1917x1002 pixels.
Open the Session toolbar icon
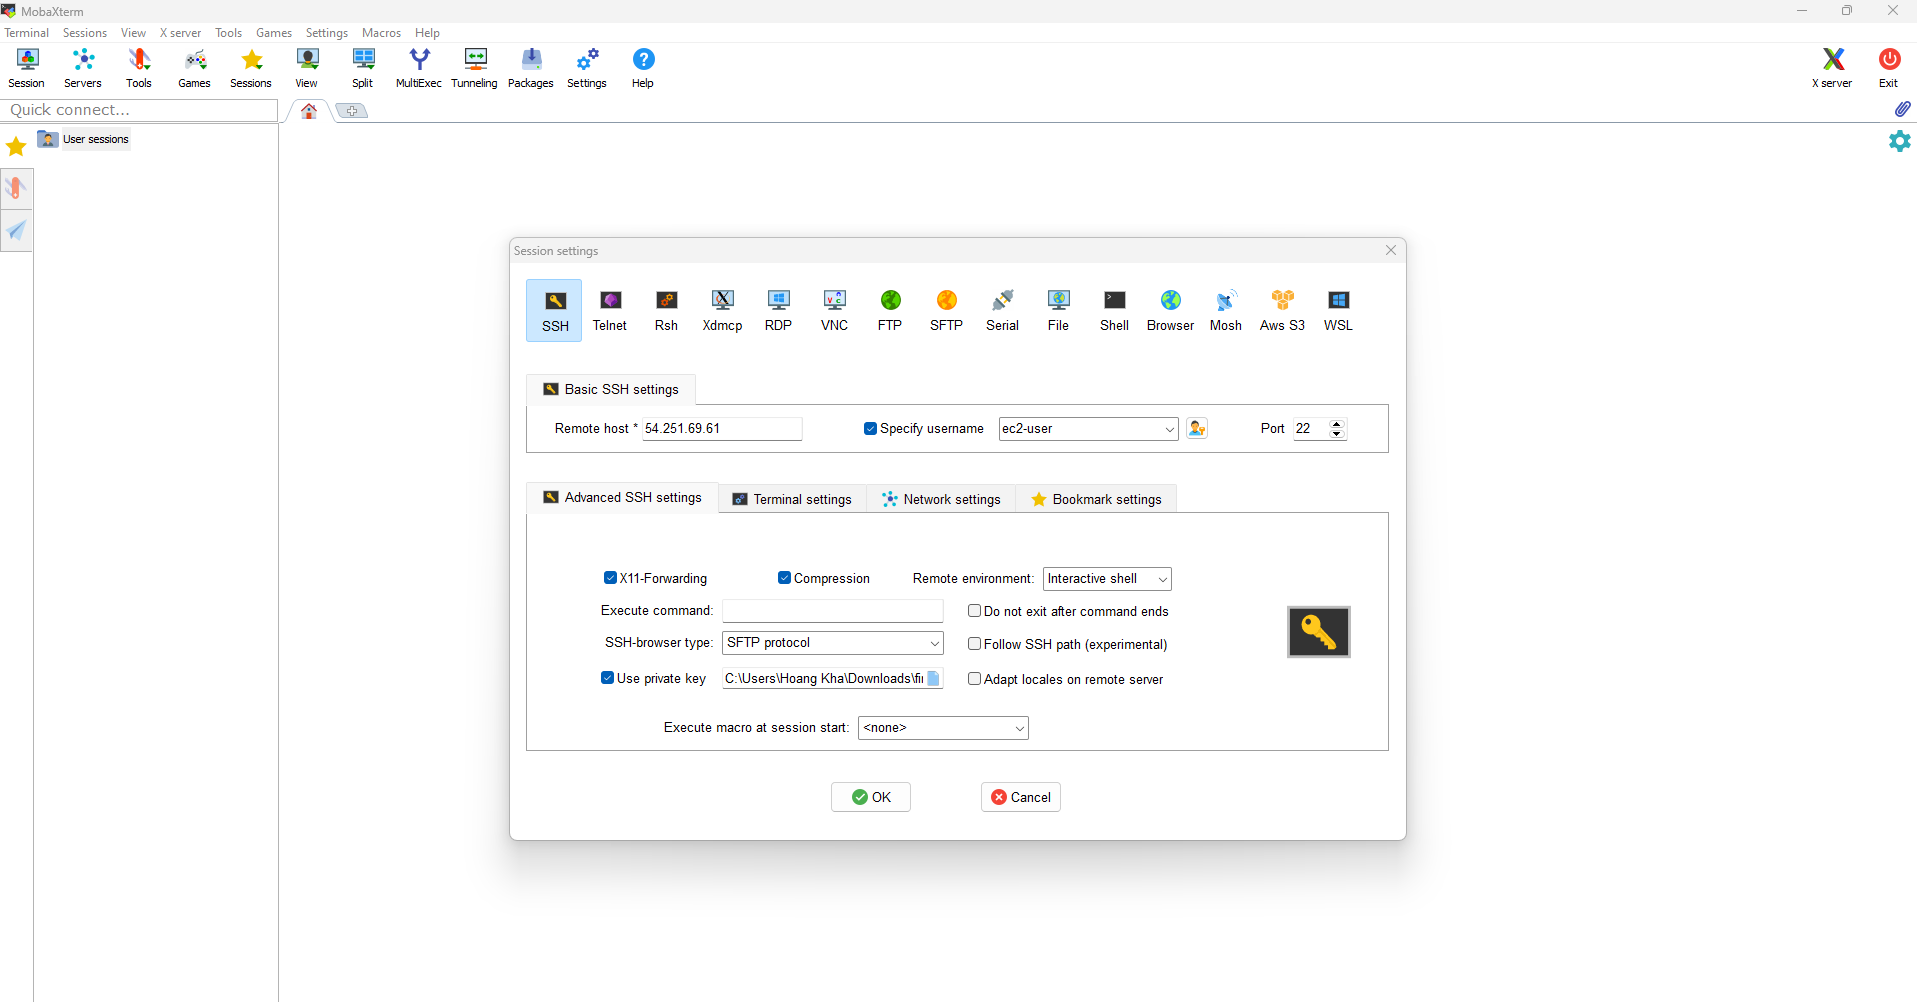coord(27,68)
